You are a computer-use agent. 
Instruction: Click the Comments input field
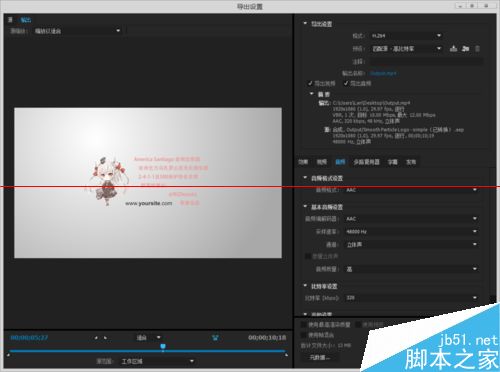pos(426,61)
